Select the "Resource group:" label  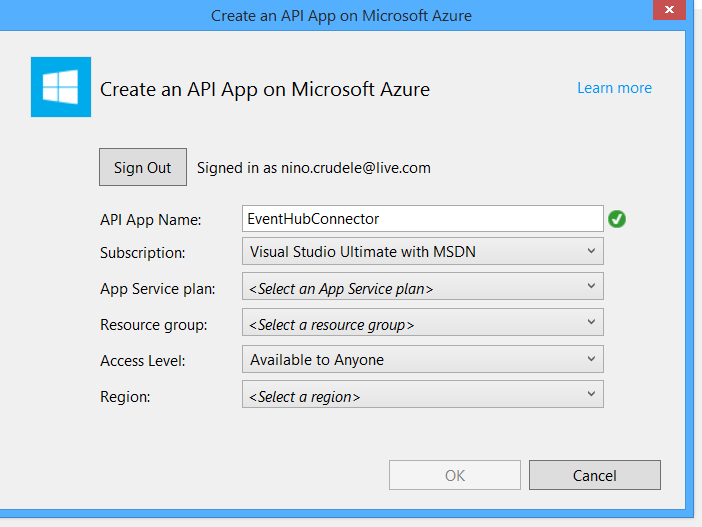point(154,325)
